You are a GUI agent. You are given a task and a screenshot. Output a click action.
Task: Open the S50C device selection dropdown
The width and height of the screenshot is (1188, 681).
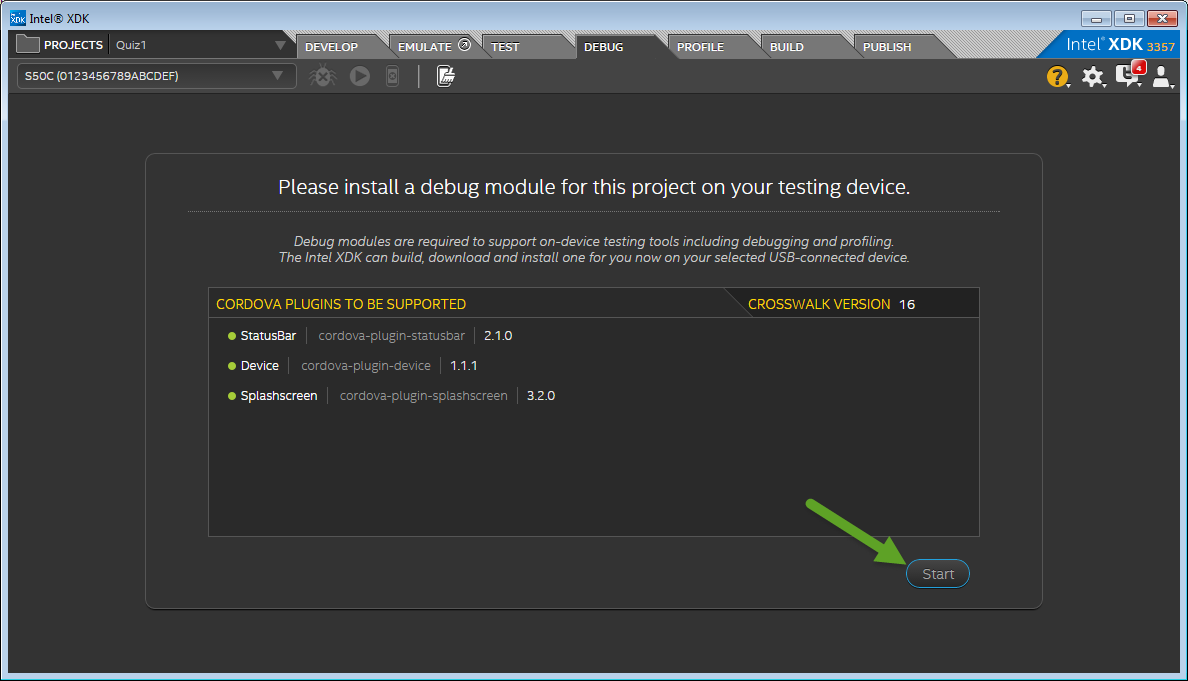[x=156, y=76]
